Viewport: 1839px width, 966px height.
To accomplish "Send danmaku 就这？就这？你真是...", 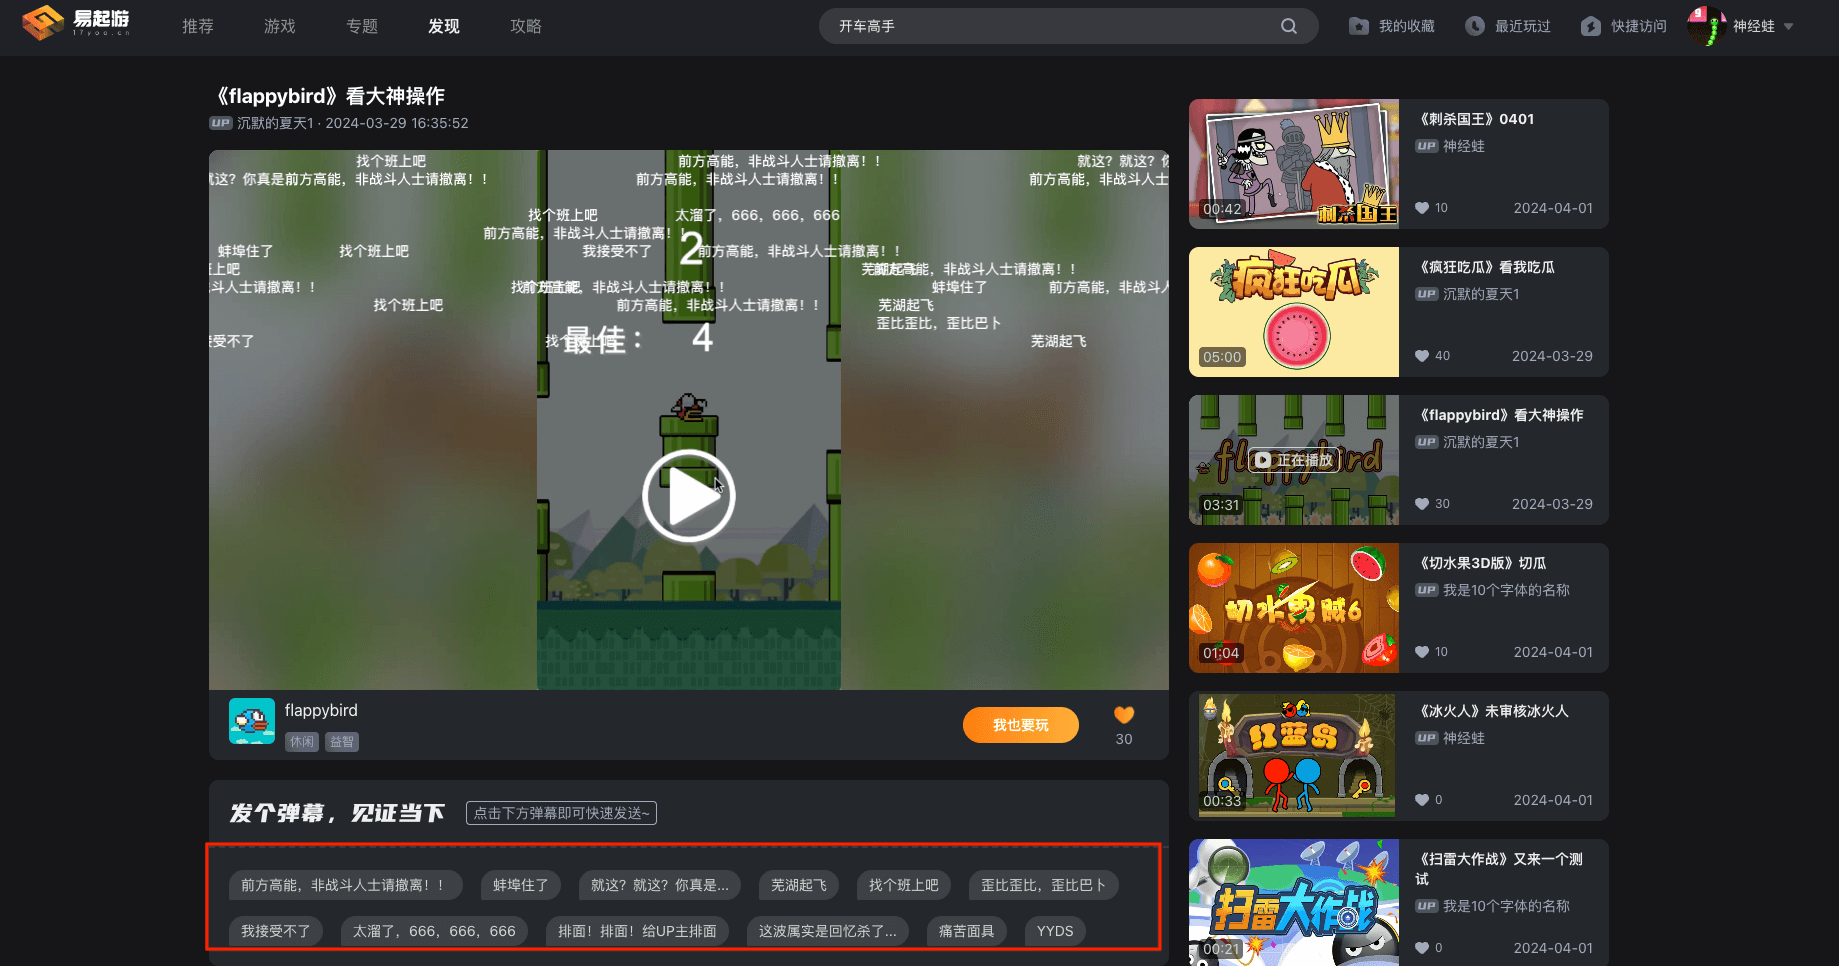I will click(x=660, y=885).
